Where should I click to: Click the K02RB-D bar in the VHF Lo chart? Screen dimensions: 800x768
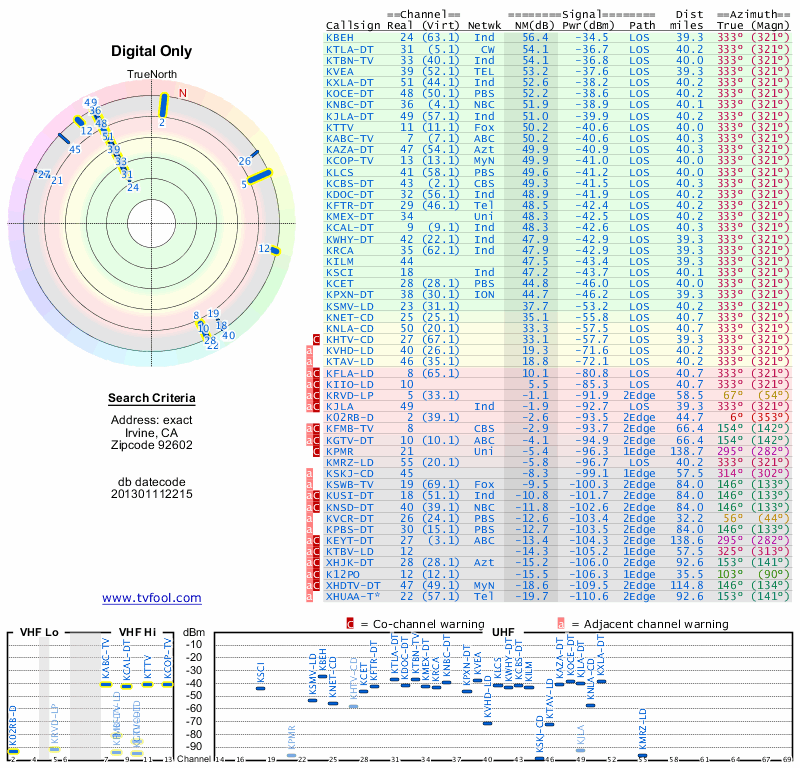[13, 751]
